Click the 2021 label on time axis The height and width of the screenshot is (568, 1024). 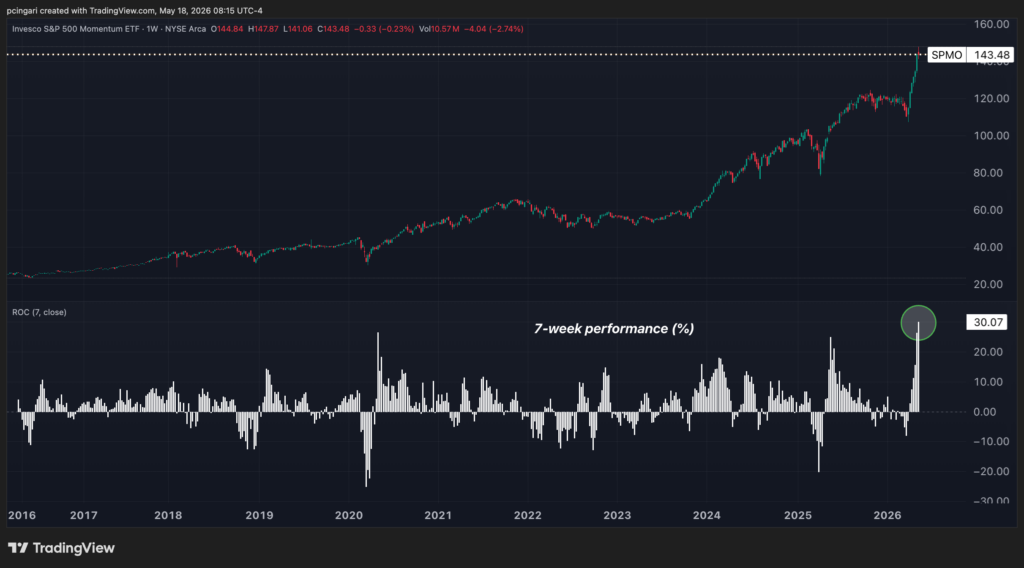438,516
